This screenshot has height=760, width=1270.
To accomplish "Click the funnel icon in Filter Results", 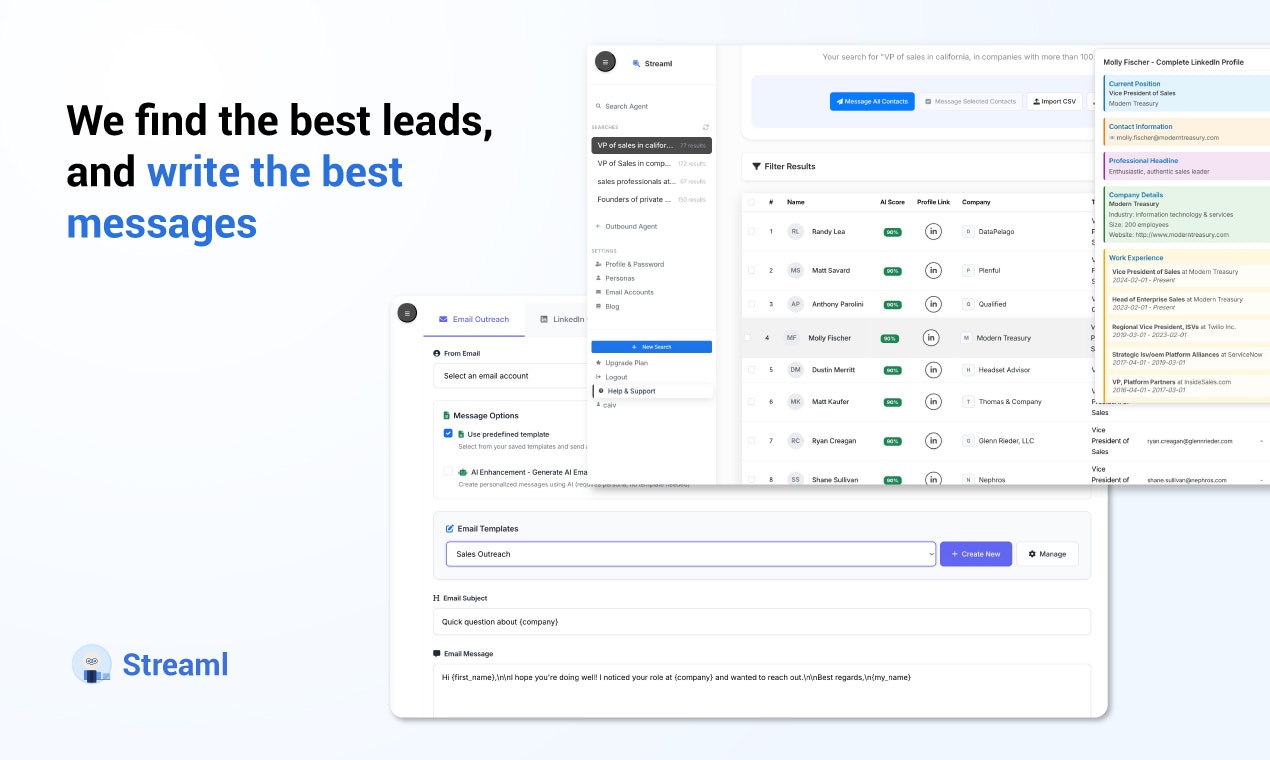I will pyautogui.click(x=756, y=166).
